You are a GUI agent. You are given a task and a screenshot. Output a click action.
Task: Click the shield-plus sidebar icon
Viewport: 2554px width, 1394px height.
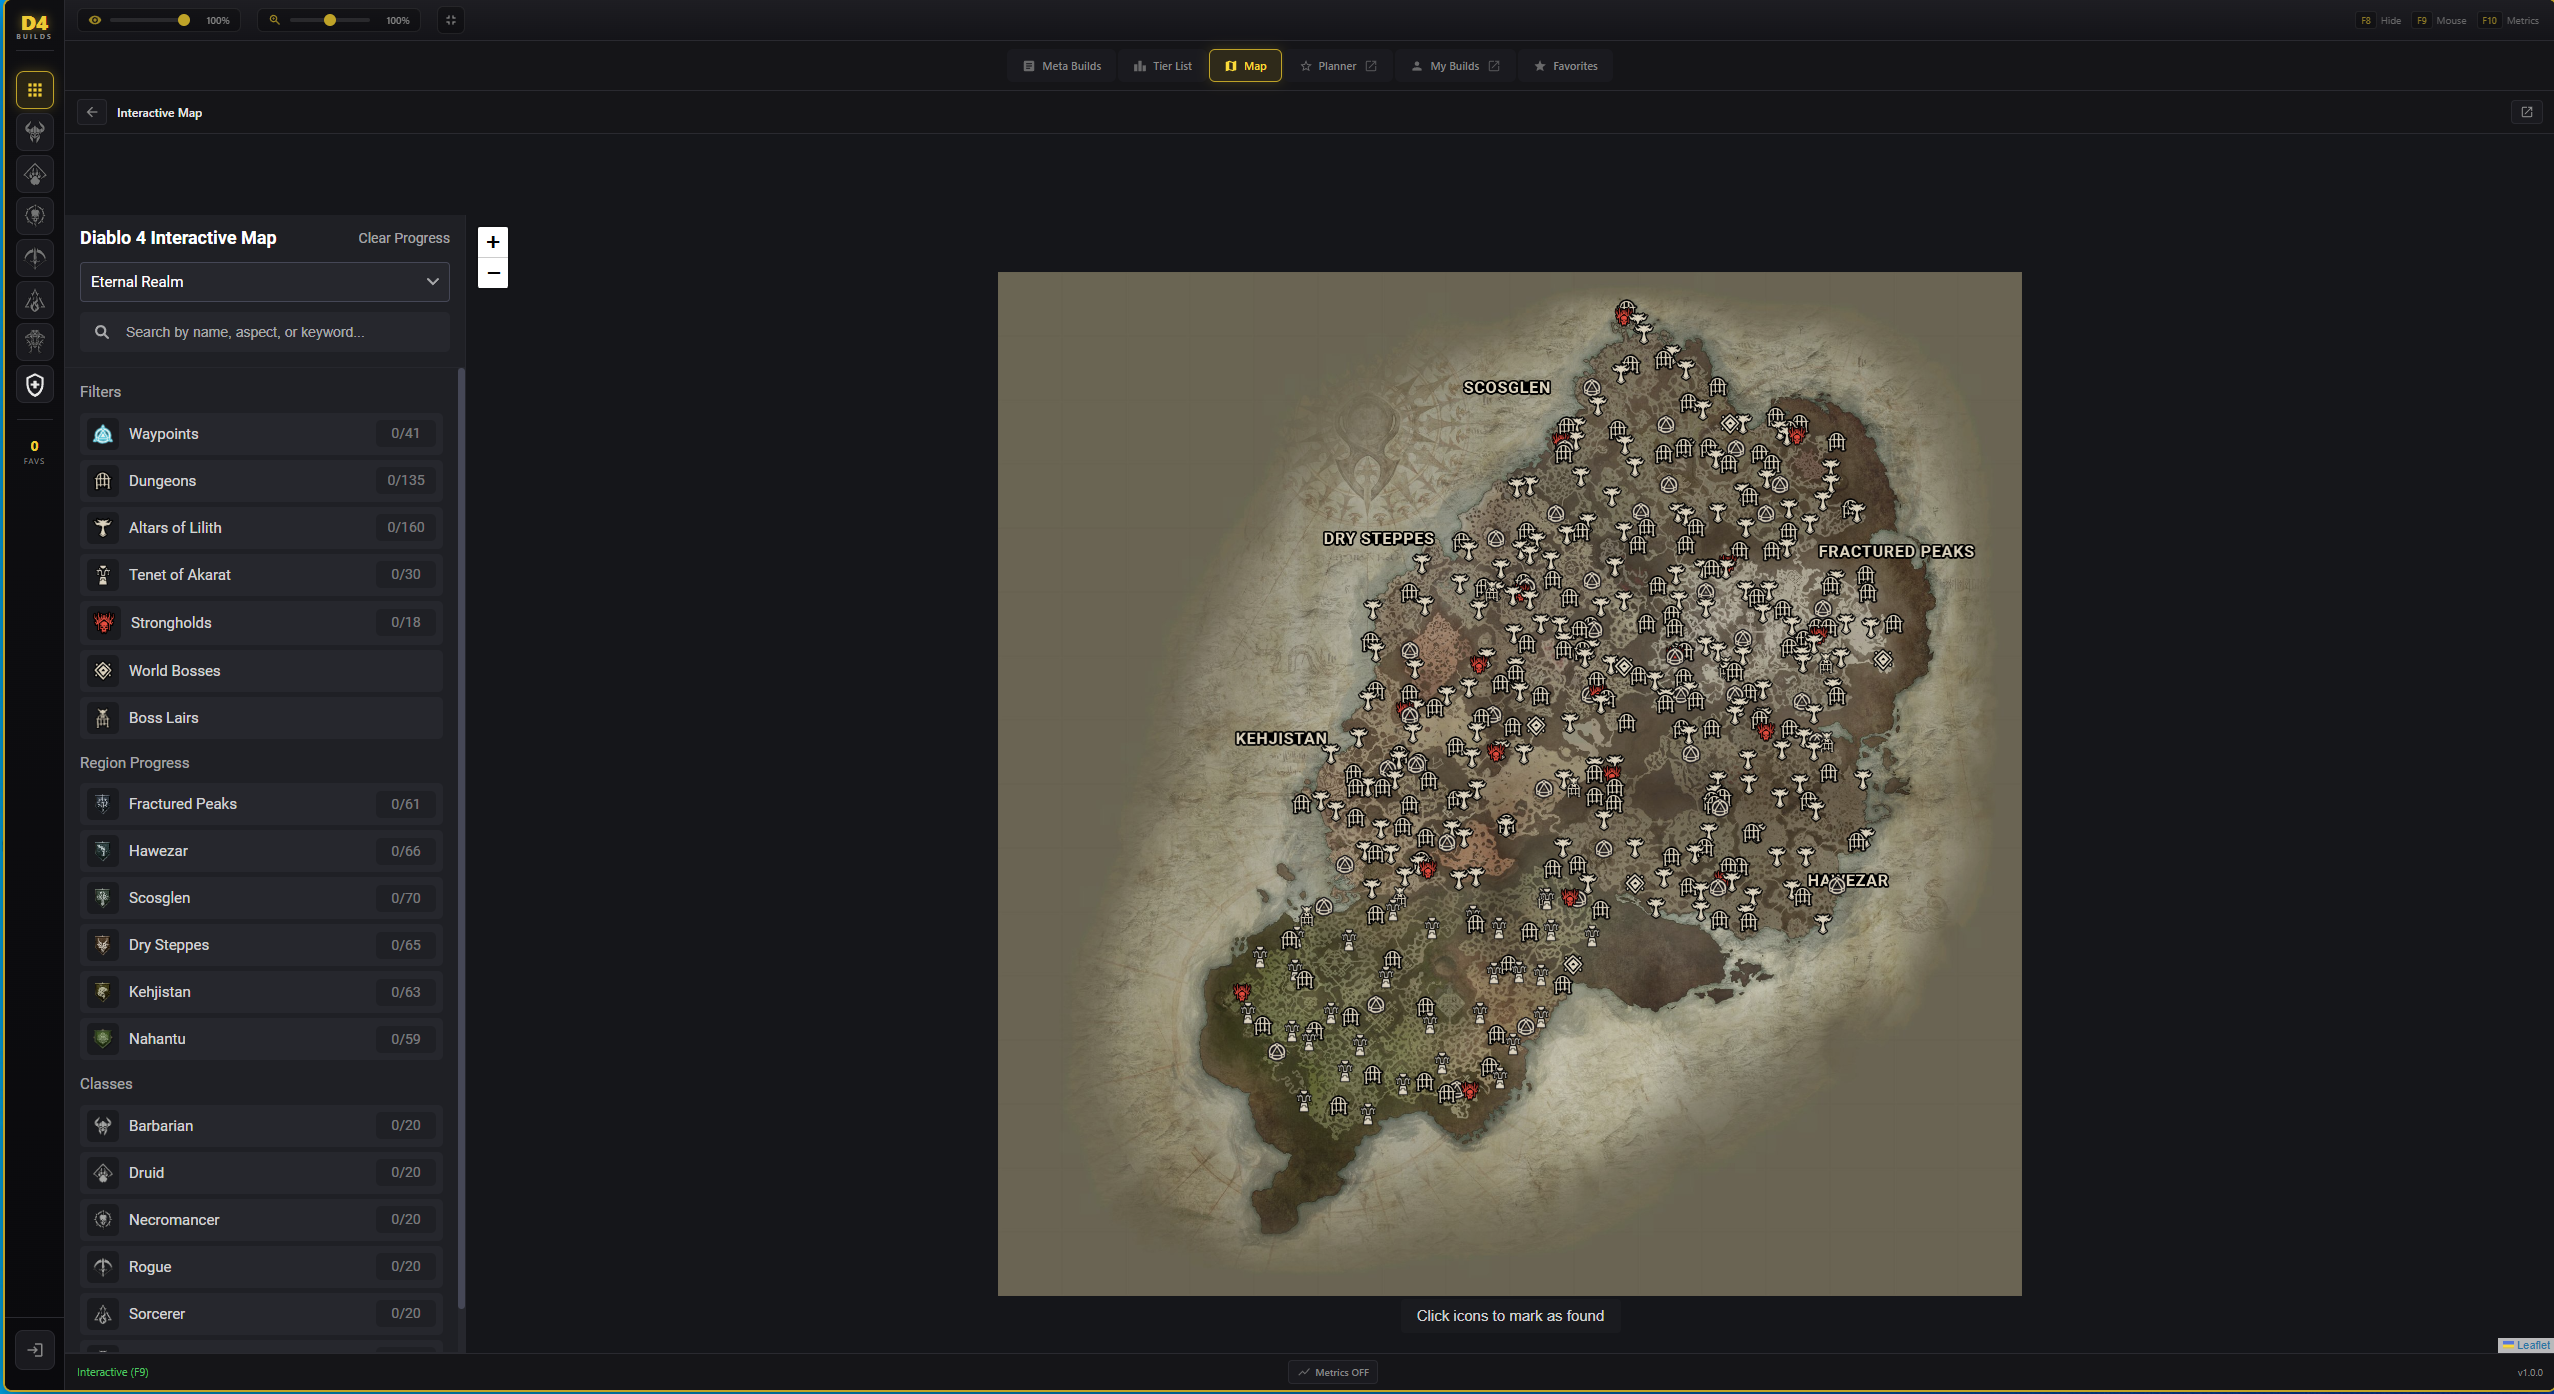35,385
